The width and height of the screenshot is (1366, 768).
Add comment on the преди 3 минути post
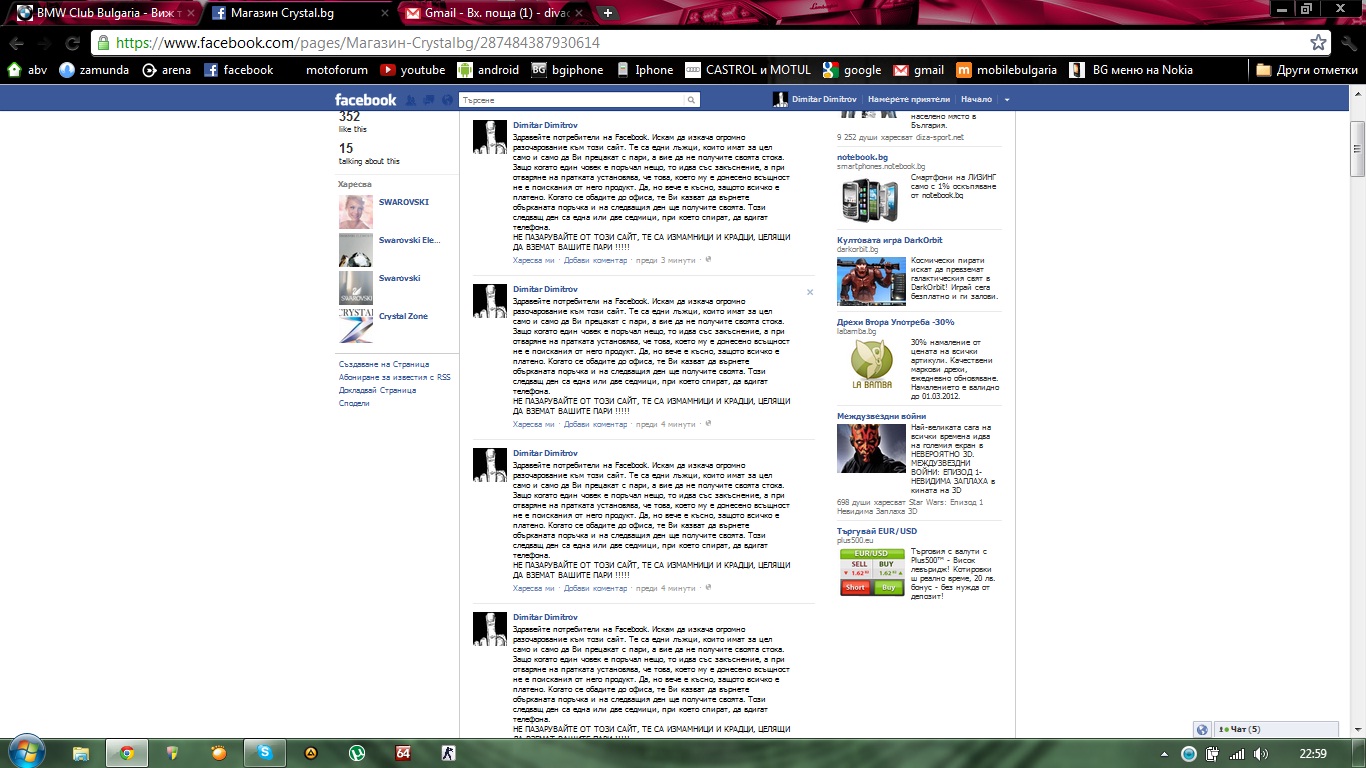click(595, 260)
